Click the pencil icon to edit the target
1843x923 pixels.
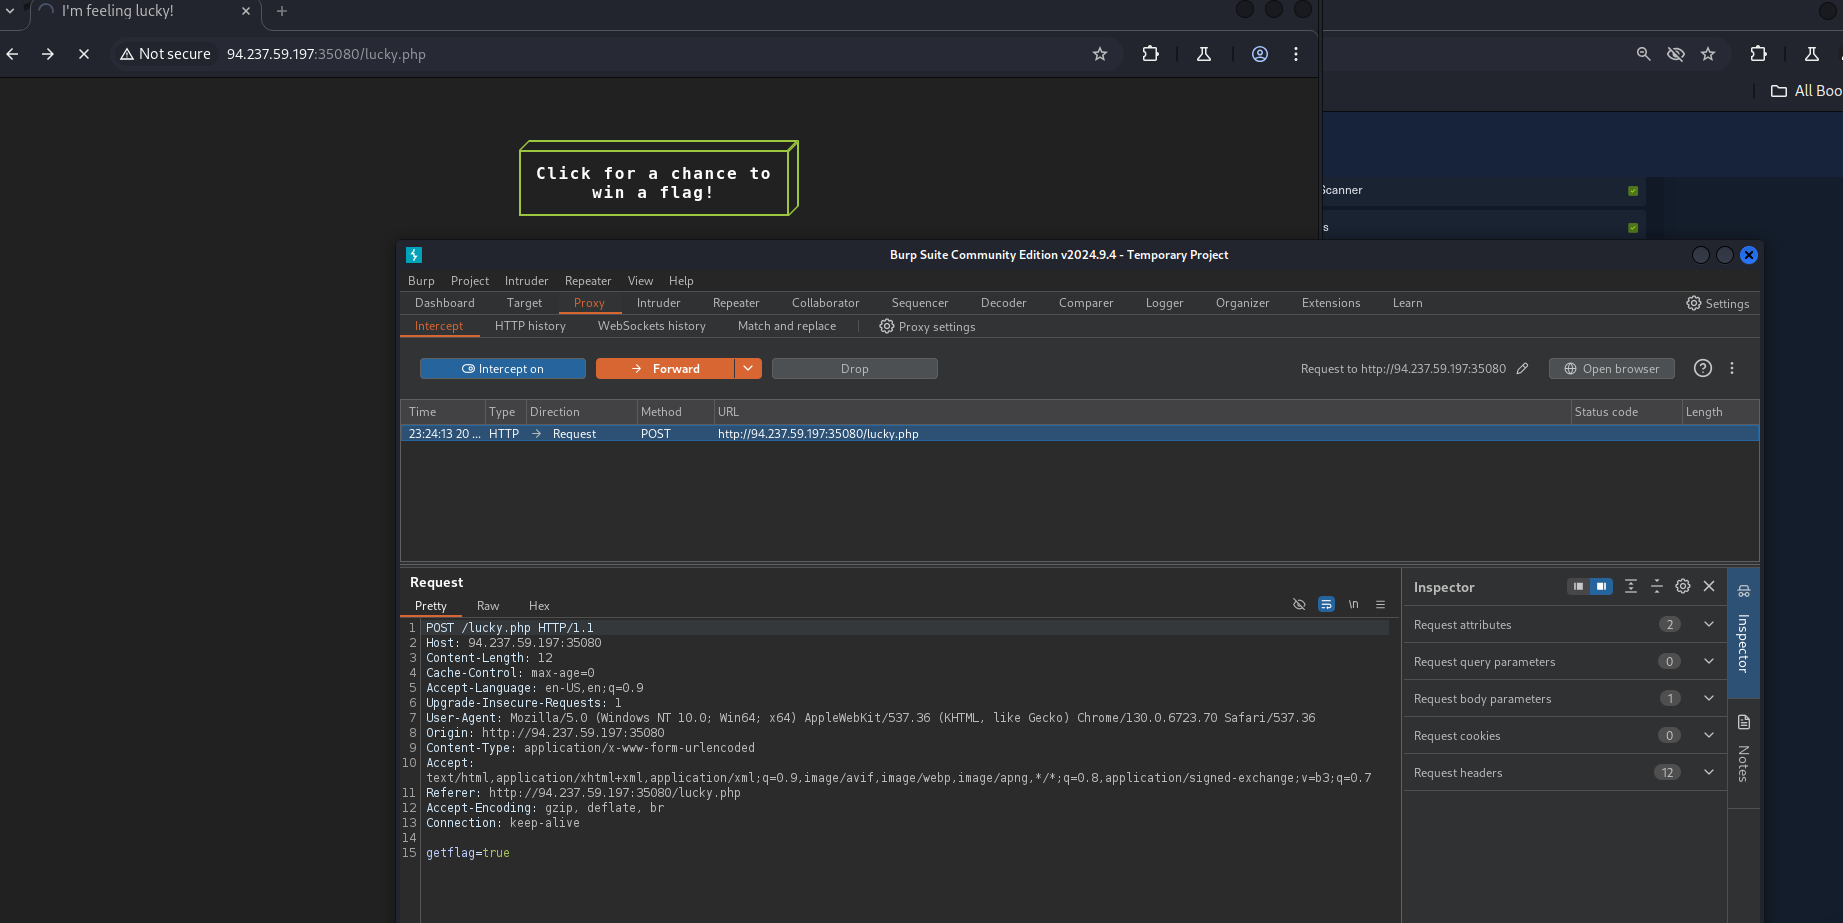point(1523,368)
